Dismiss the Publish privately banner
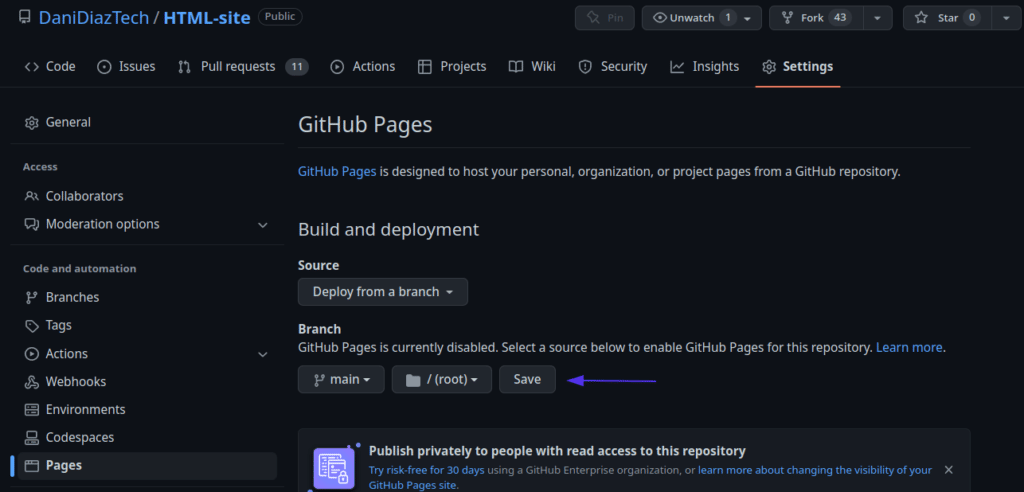Image resolution: width=1024 pixels, height=492 pixels. coord(948,470)
